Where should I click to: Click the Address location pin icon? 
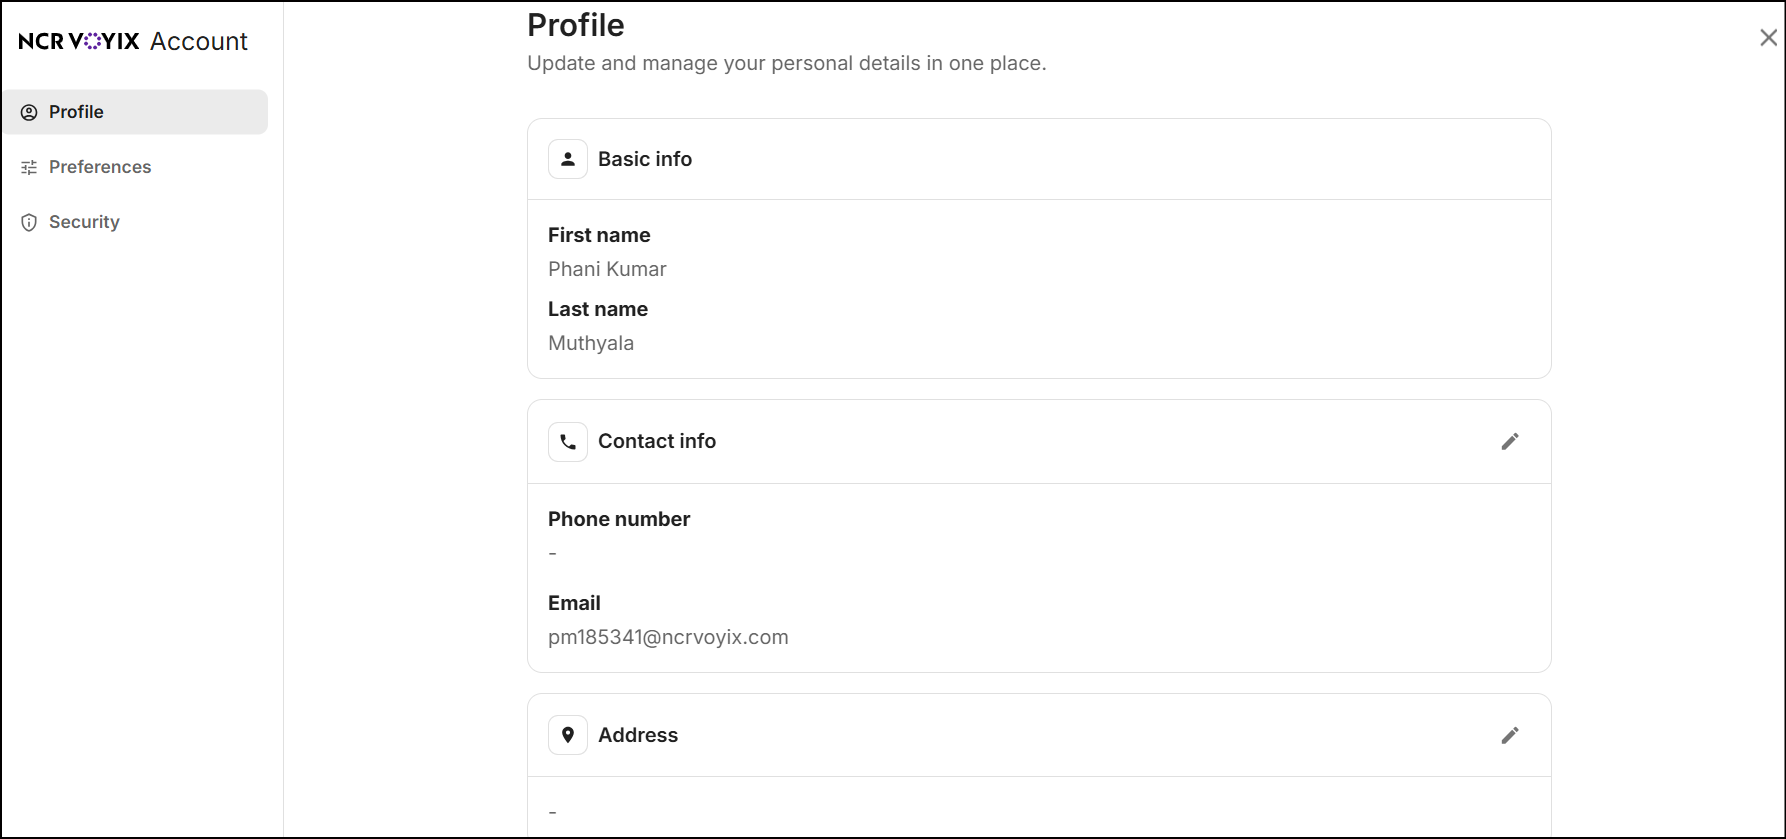click(568, 735)
